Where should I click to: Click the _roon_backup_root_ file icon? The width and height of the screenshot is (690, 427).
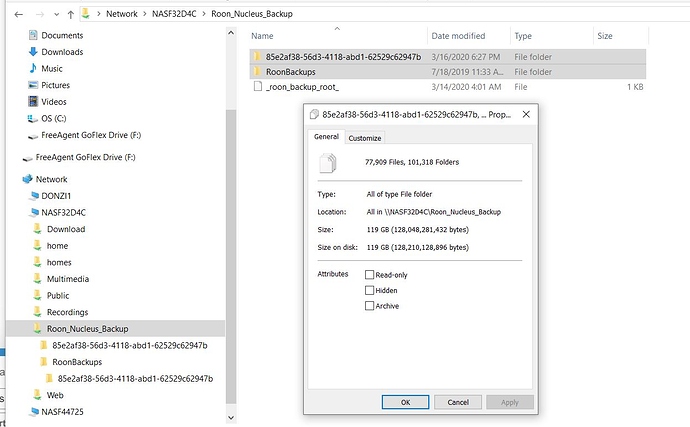pyautogui.click(x=258, y=86)
